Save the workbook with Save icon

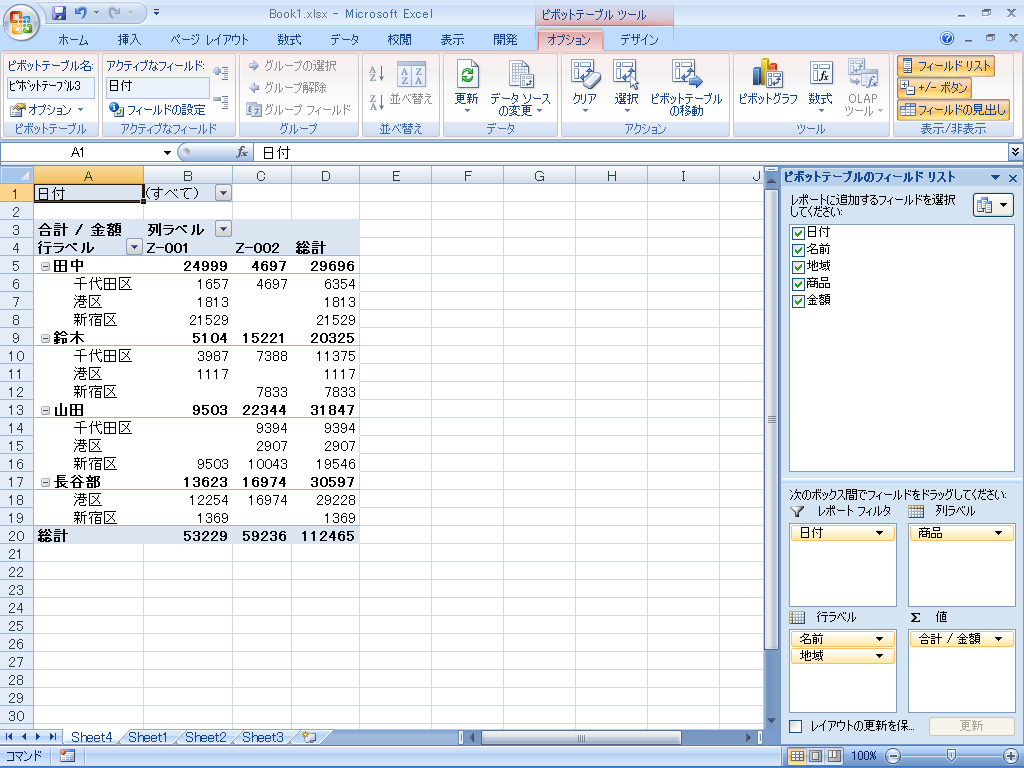[x=59, y=12]
